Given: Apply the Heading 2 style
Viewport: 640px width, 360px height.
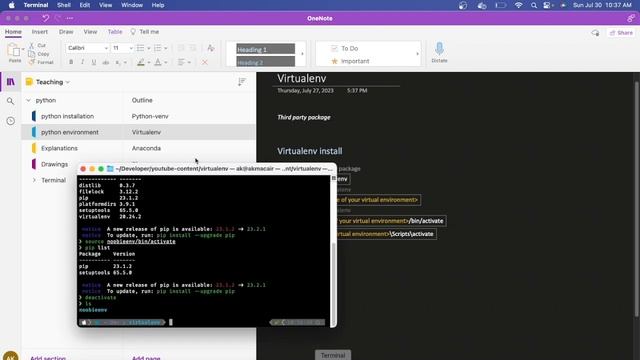Looking at the screenshot, I should 265,62.
